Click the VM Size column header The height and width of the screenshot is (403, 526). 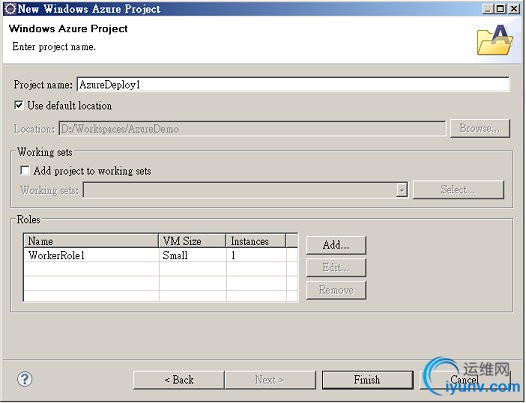click(192, 241)
